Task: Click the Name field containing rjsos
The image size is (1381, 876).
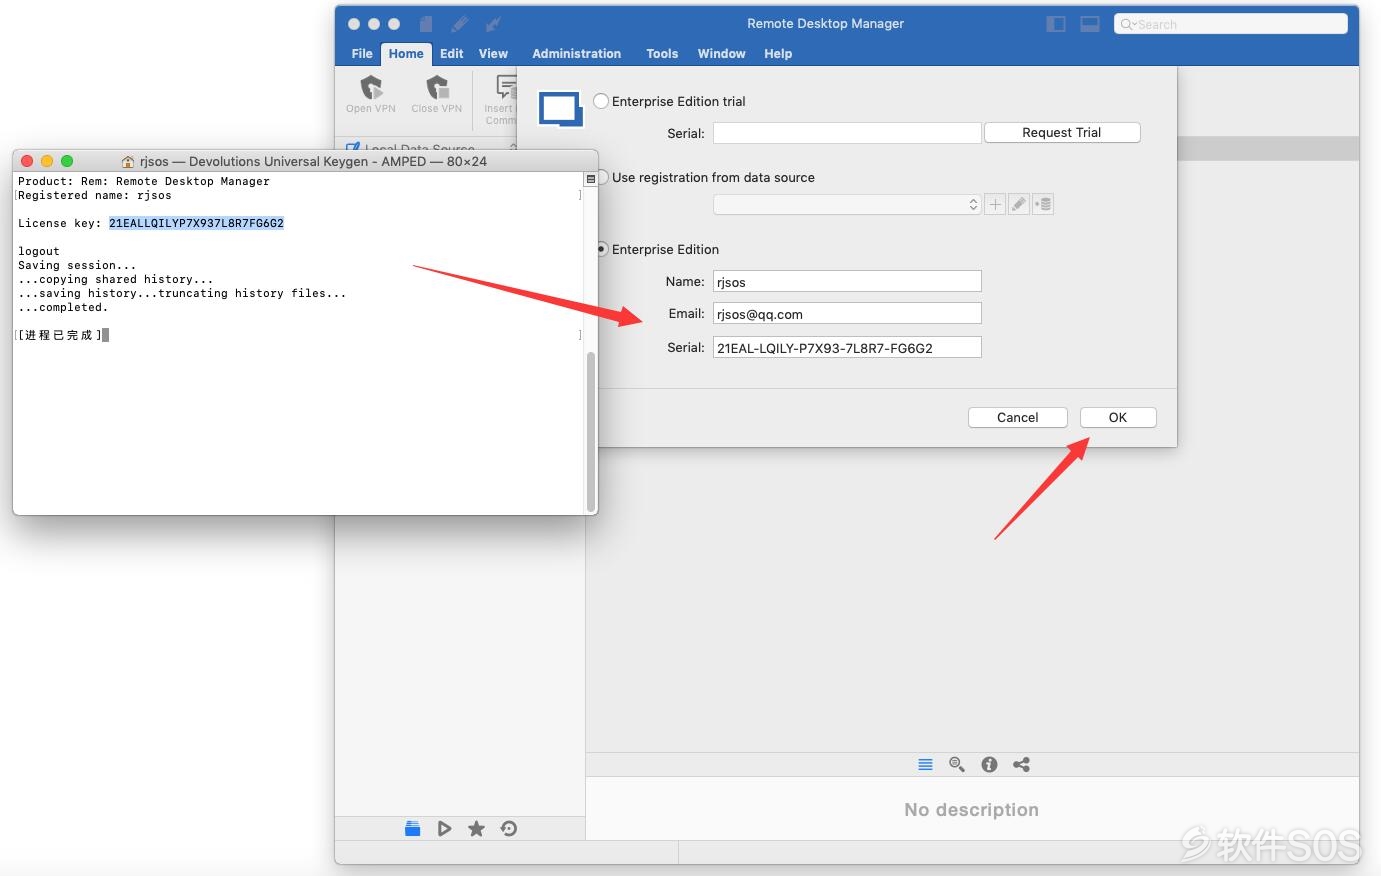Action: pyautogui.click(x=847, y=282)
